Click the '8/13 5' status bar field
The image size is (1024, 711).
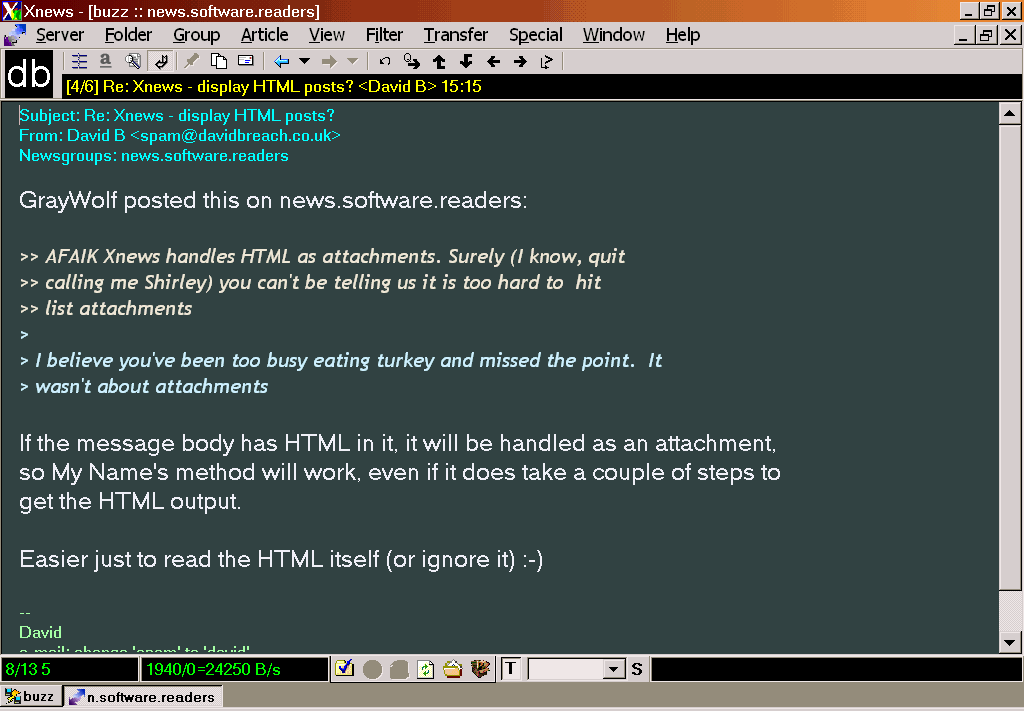[69, 669]
